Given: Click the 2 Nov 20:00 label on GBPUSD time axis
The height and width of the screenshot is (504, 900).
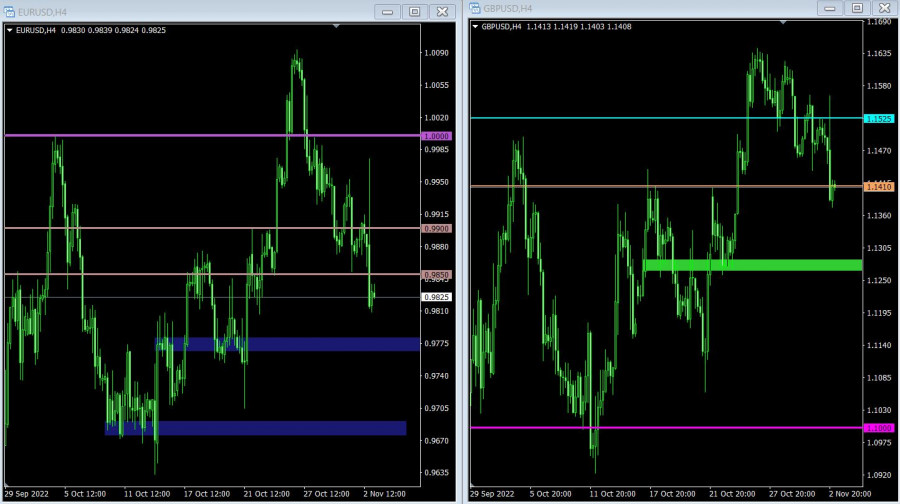Looking at the screenshot, I should click(x=849, y=494).
